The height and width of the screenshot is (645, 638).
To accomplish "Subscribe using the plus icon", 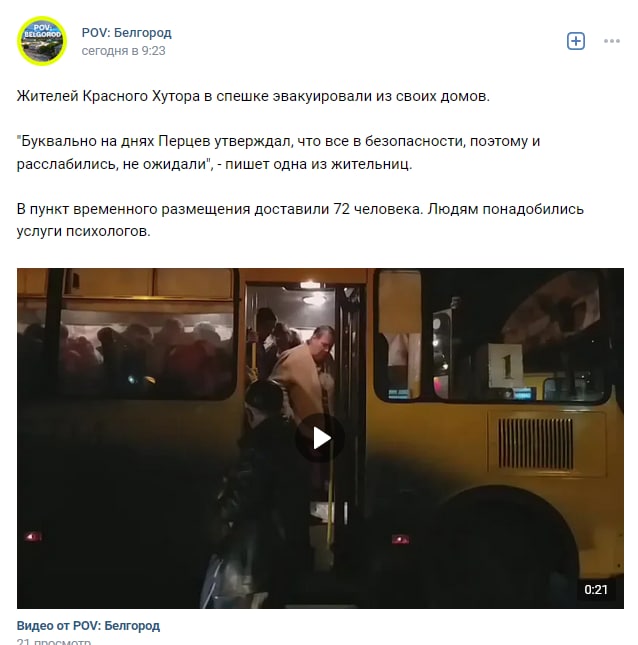I will tap(575, 41).
